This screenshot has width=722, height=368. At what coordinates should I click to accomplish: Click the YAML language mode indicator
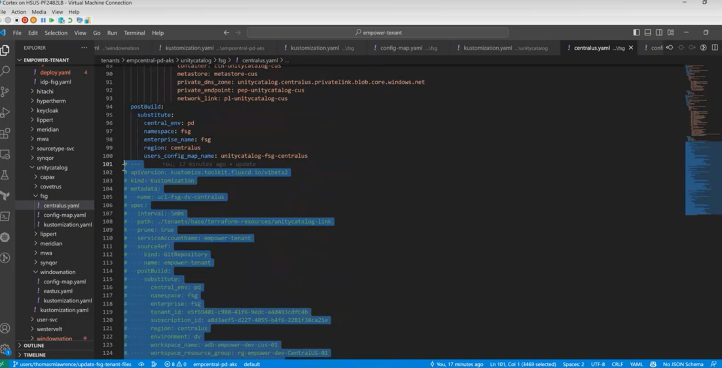tap(636, 364)
